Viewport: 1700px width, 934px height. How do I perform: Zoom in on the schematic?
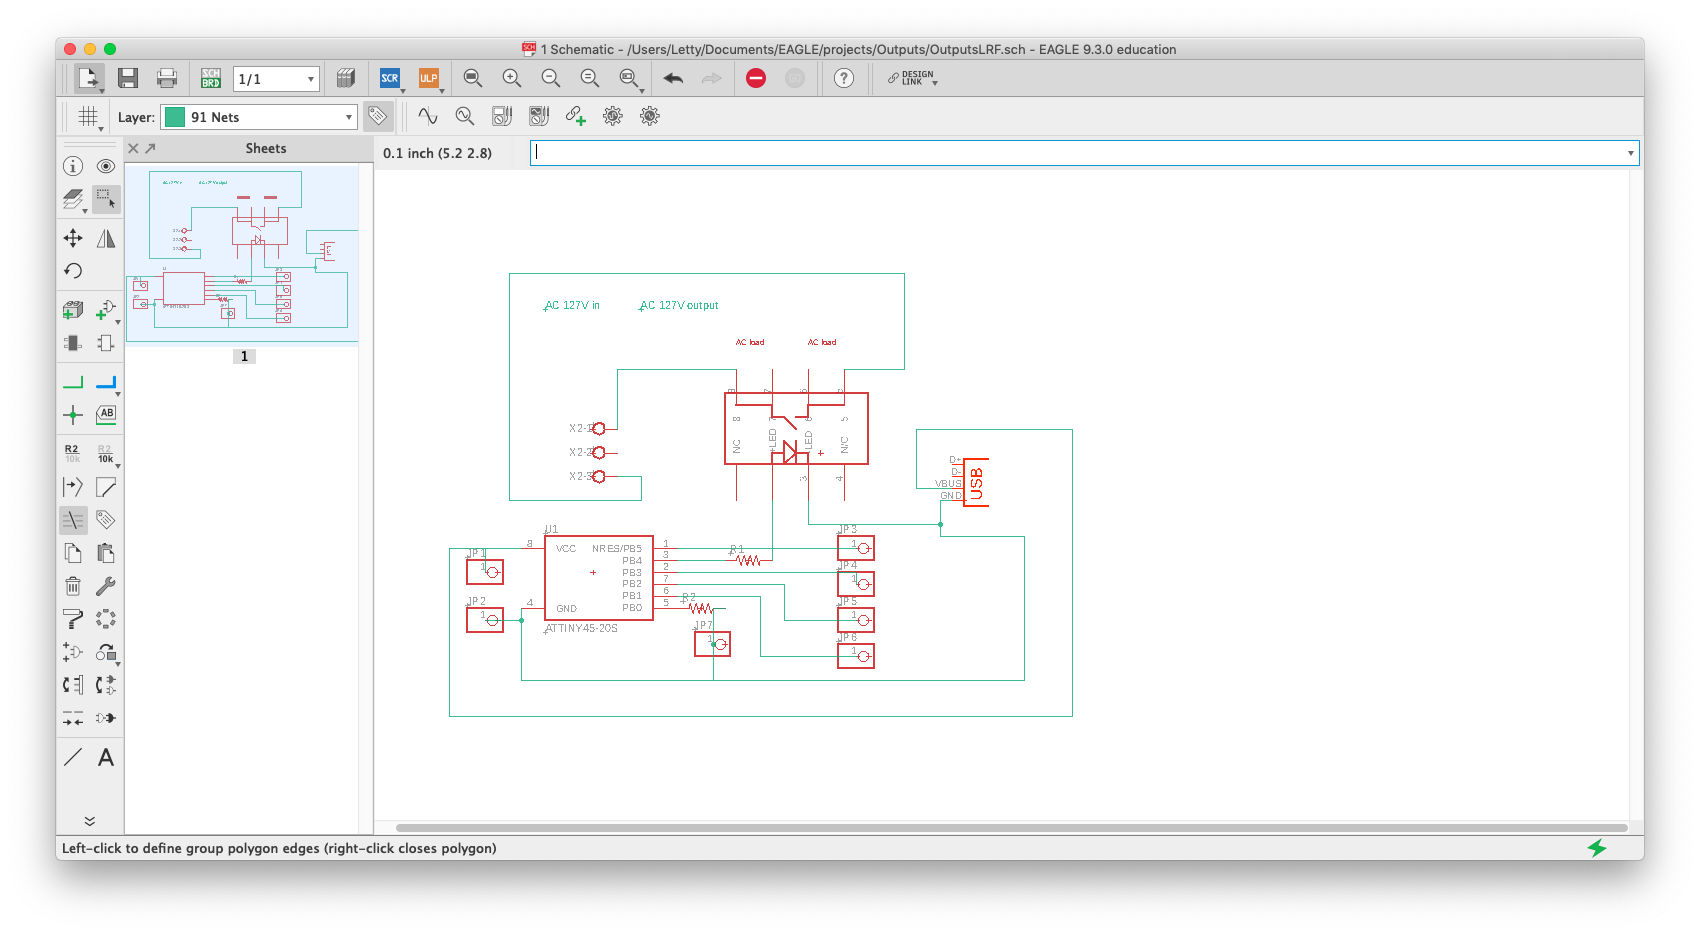pyautogui.click(x=512, y=78)
